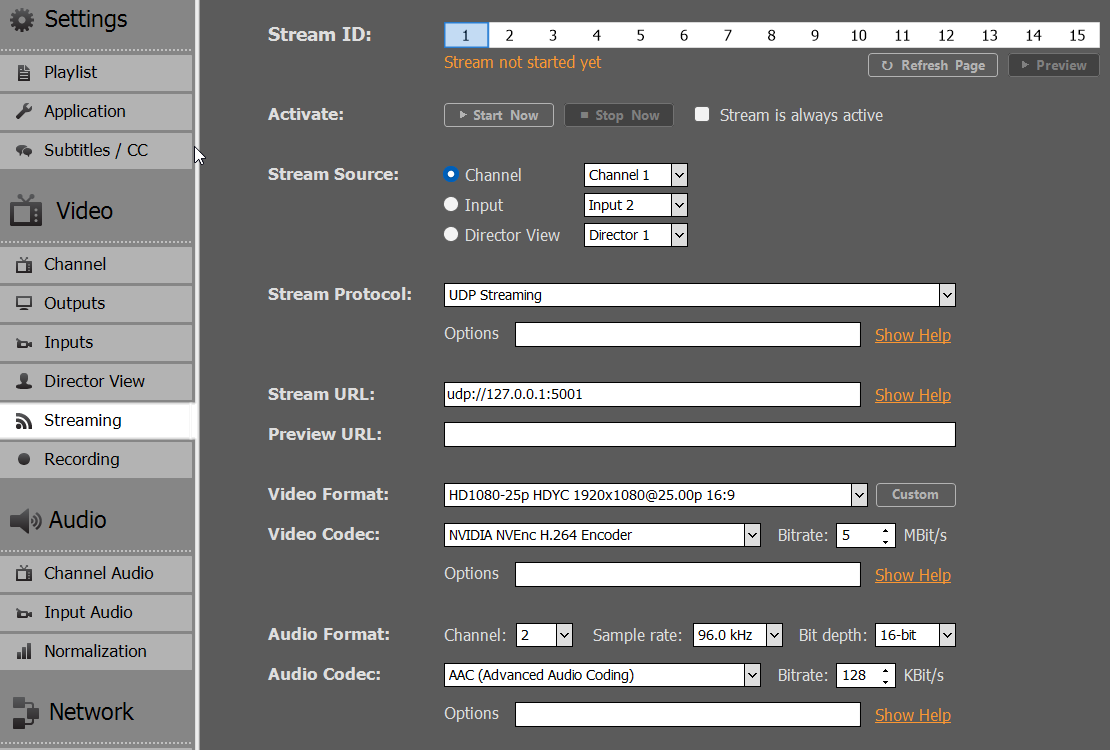Enable 'Stream is always active' checkbox
Screen dimensions: 1110x750
point(702,114)
